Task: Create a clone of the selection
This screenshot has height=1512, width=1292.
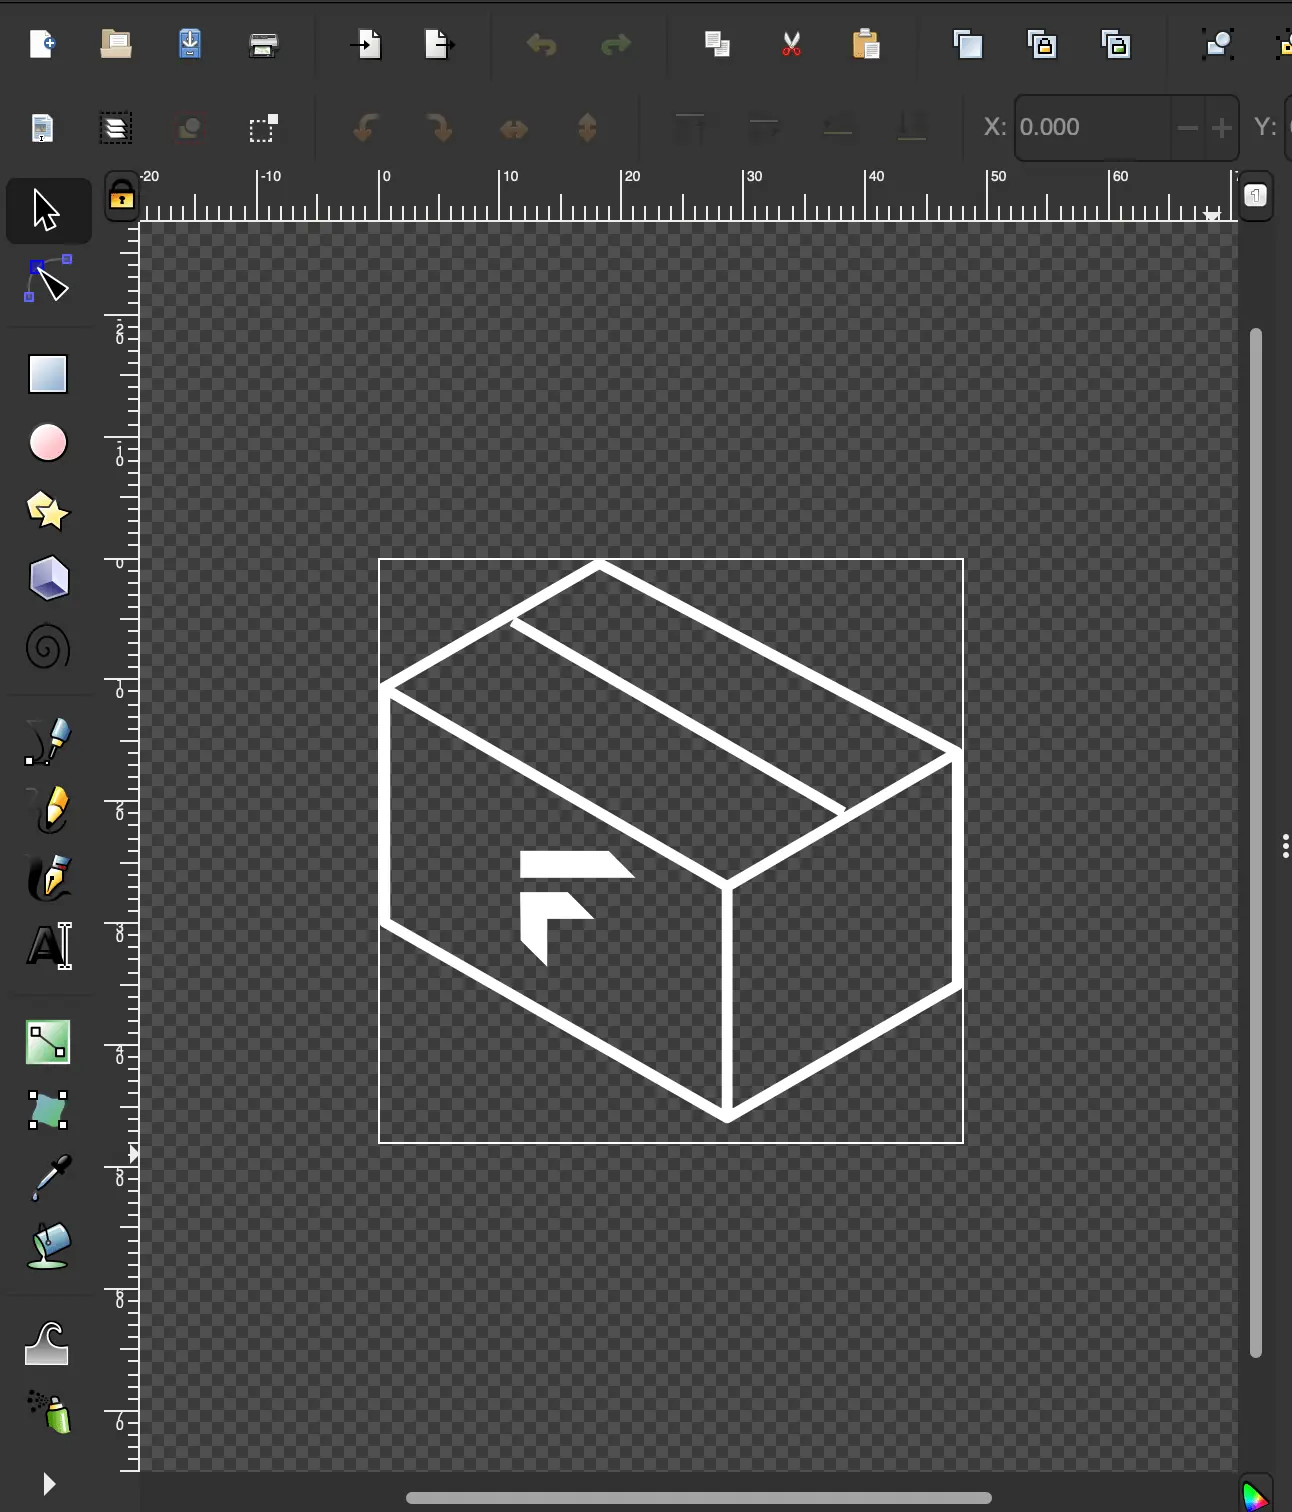Action: click(x=1042, y=45)
